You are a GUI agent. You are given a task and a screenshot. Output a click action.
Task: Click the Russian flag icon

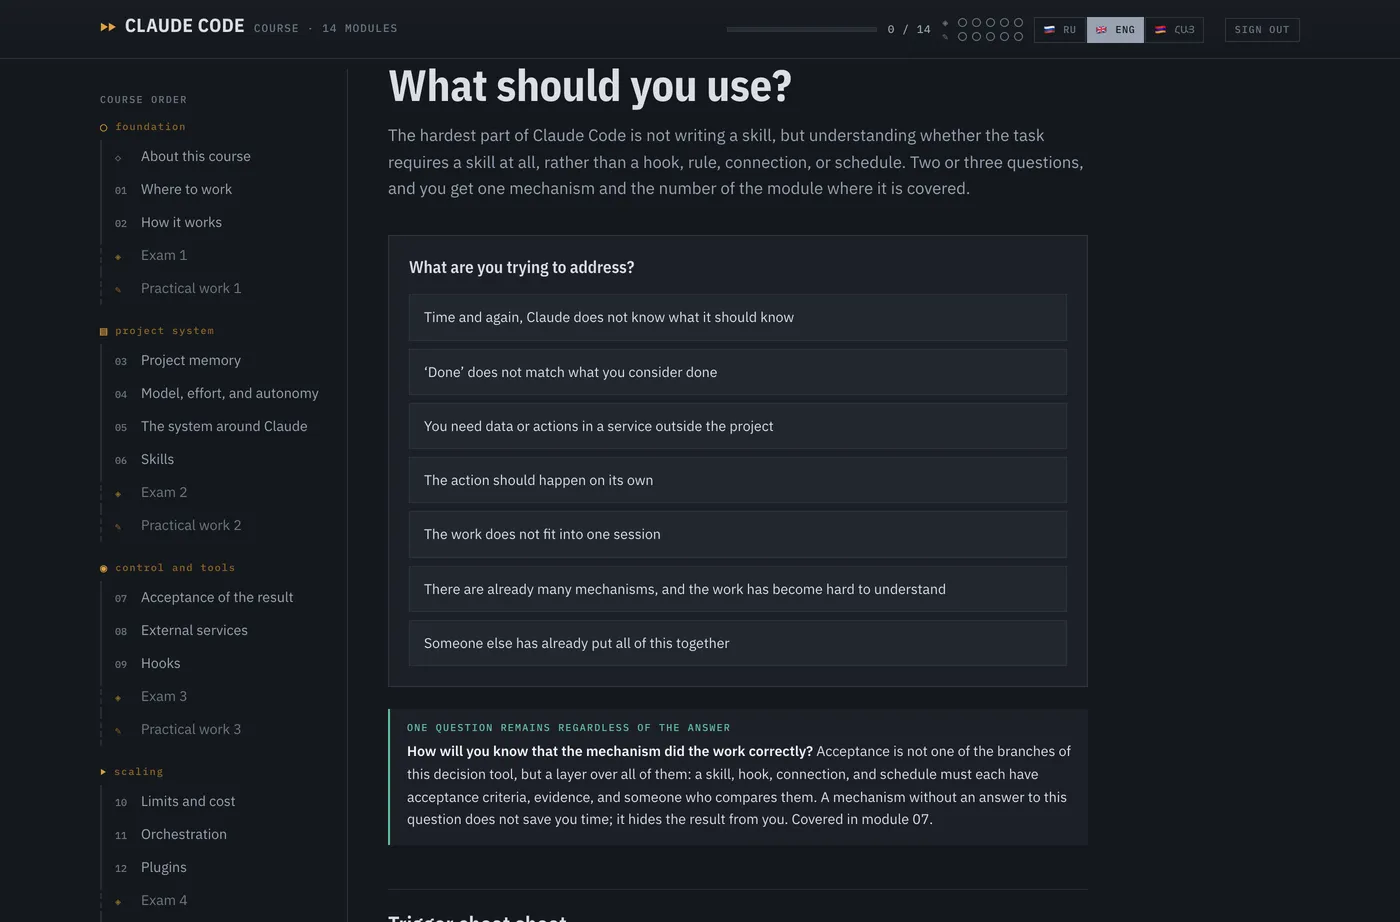pos(1049,30)
